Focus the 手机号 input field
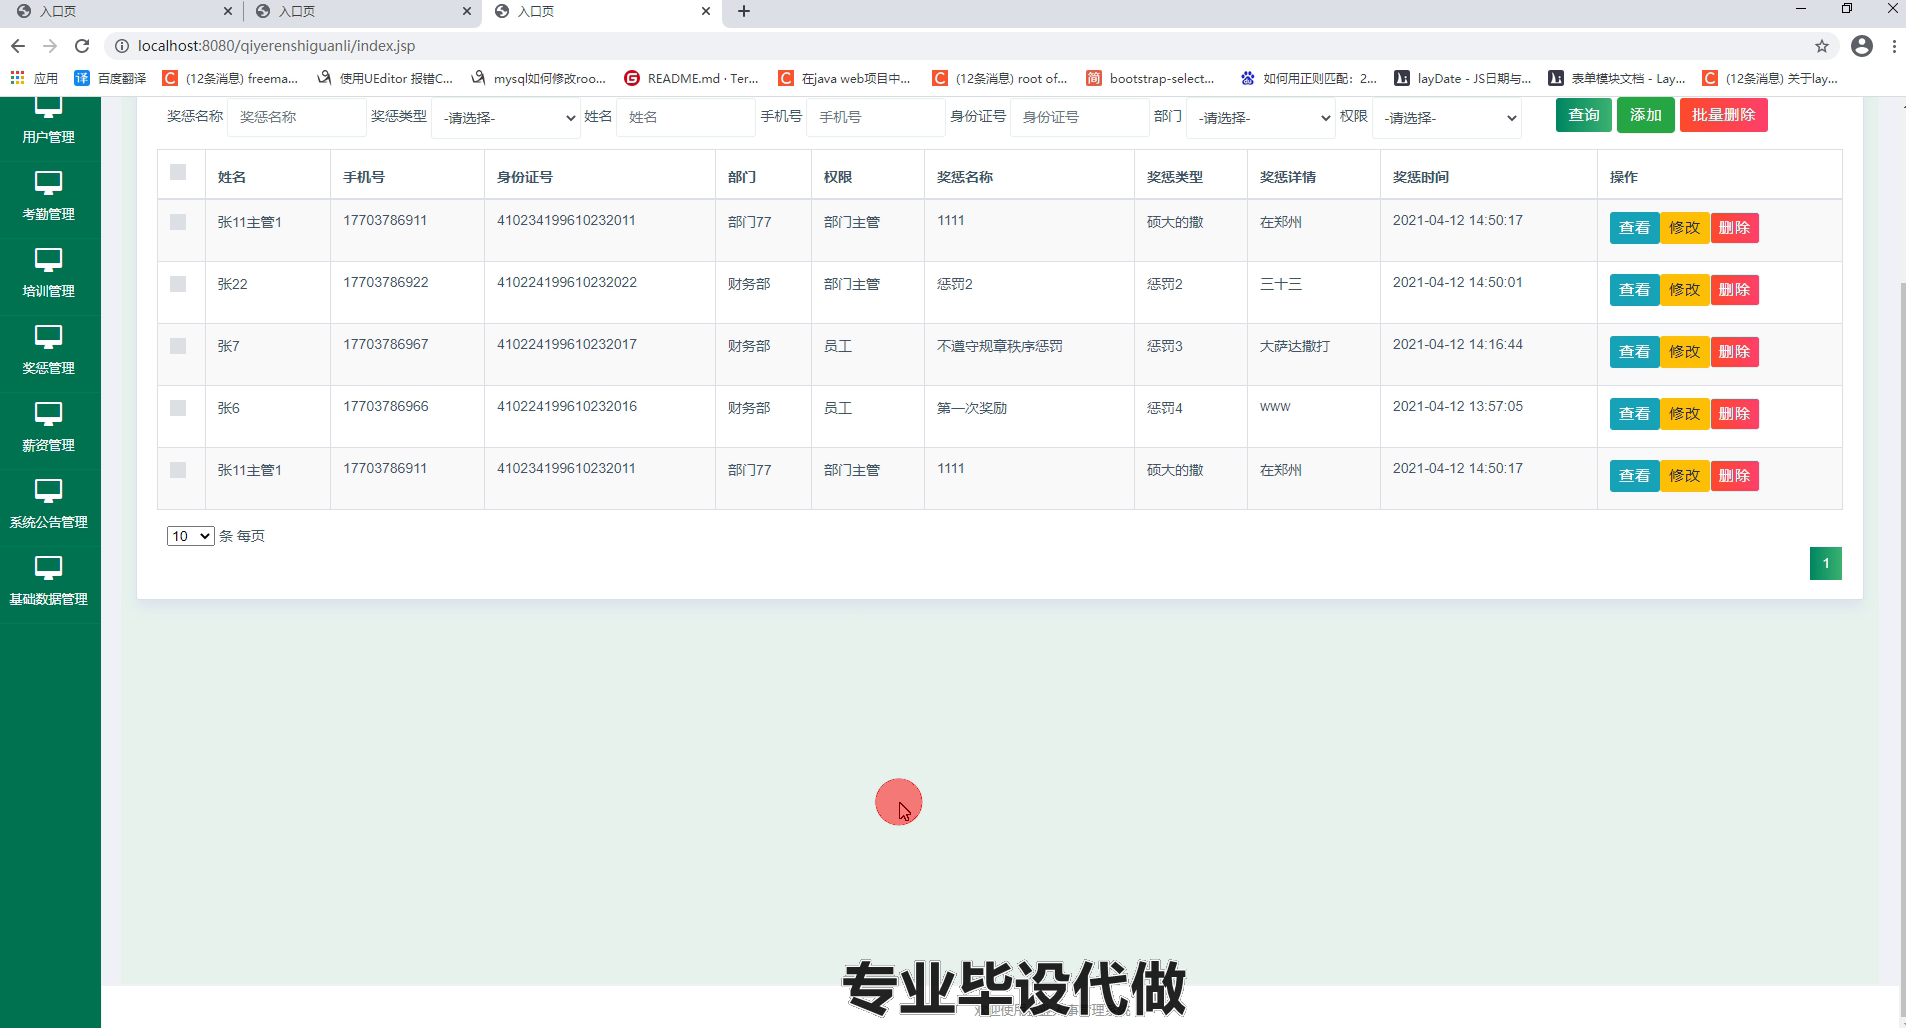 tap(876, 117)
